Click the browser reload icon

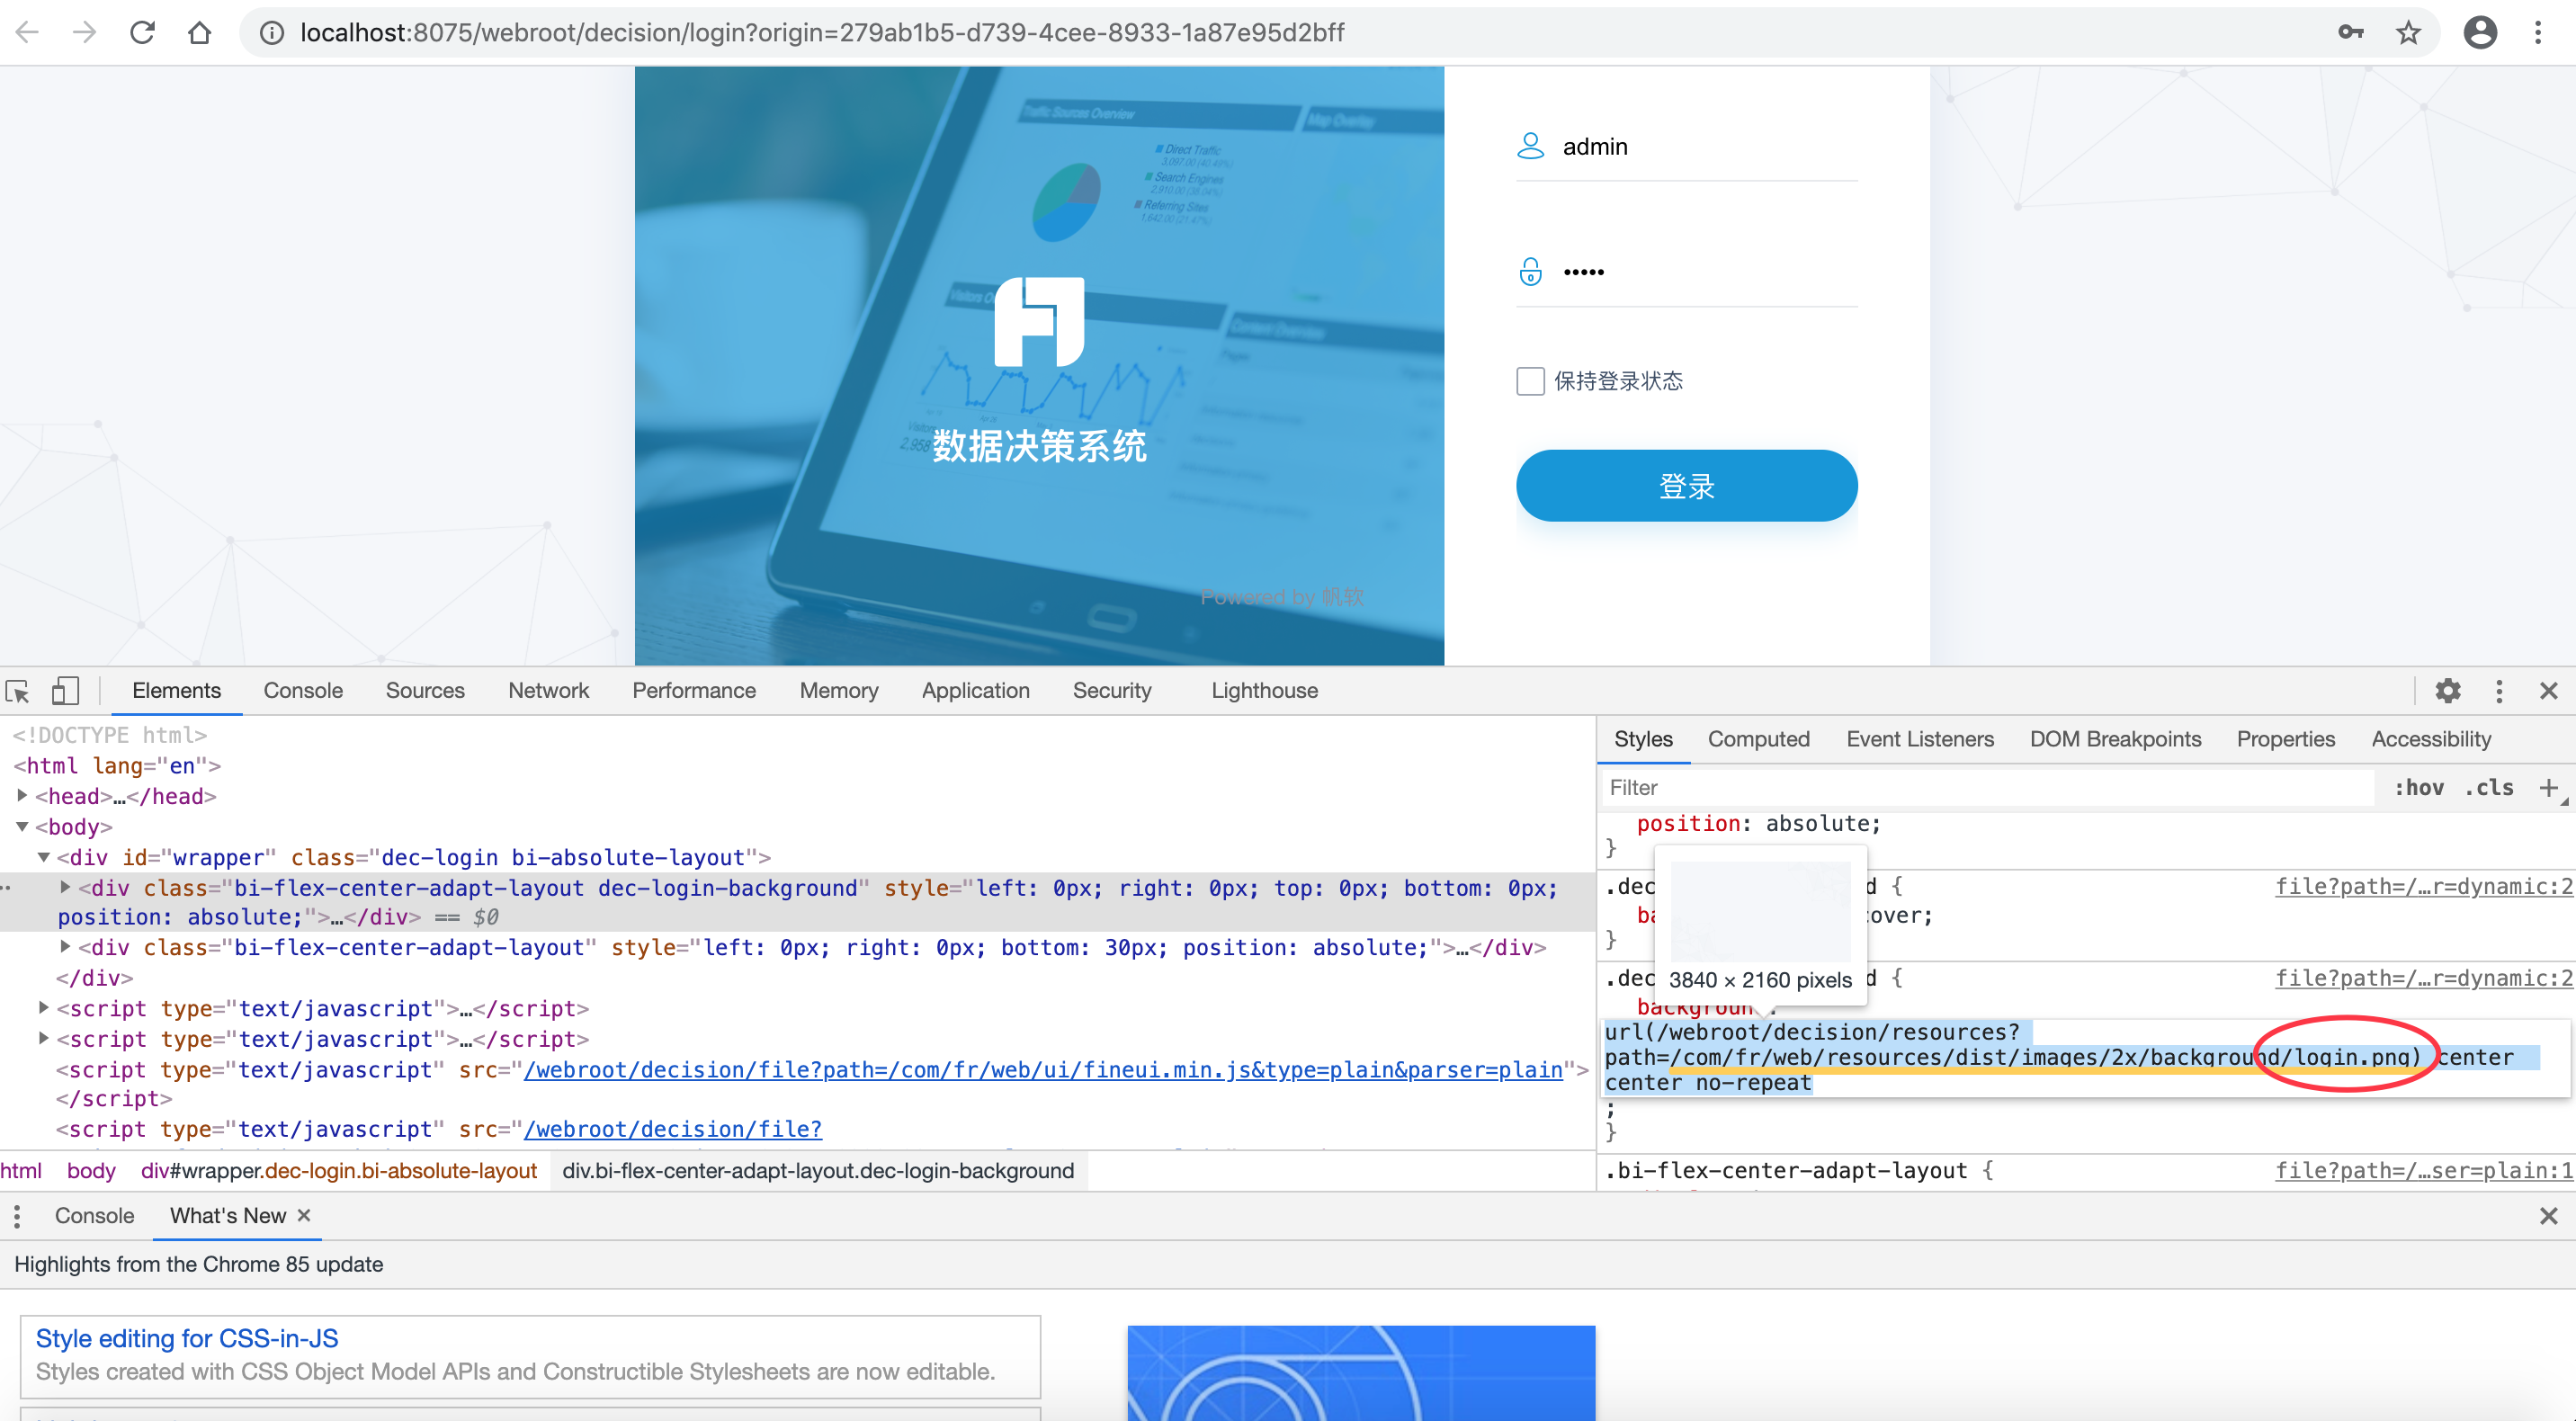click(x=142, y=33)
